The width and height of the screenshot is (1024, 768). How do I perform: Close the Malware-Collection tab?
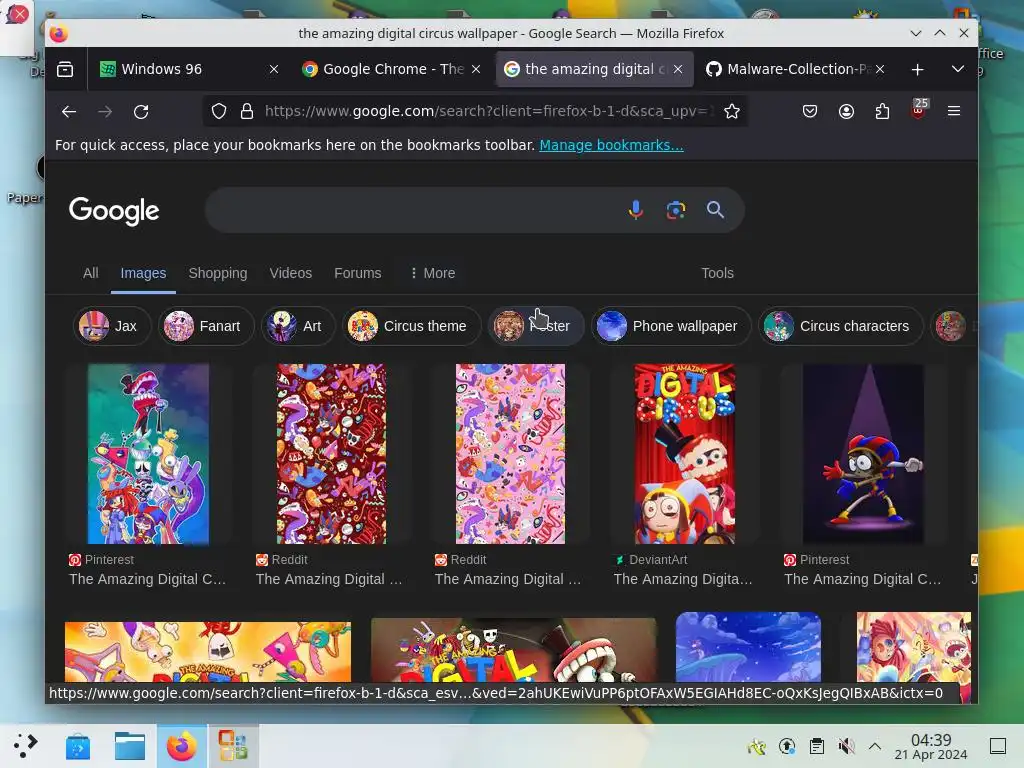pyautogui.click(x=880, y=69)
